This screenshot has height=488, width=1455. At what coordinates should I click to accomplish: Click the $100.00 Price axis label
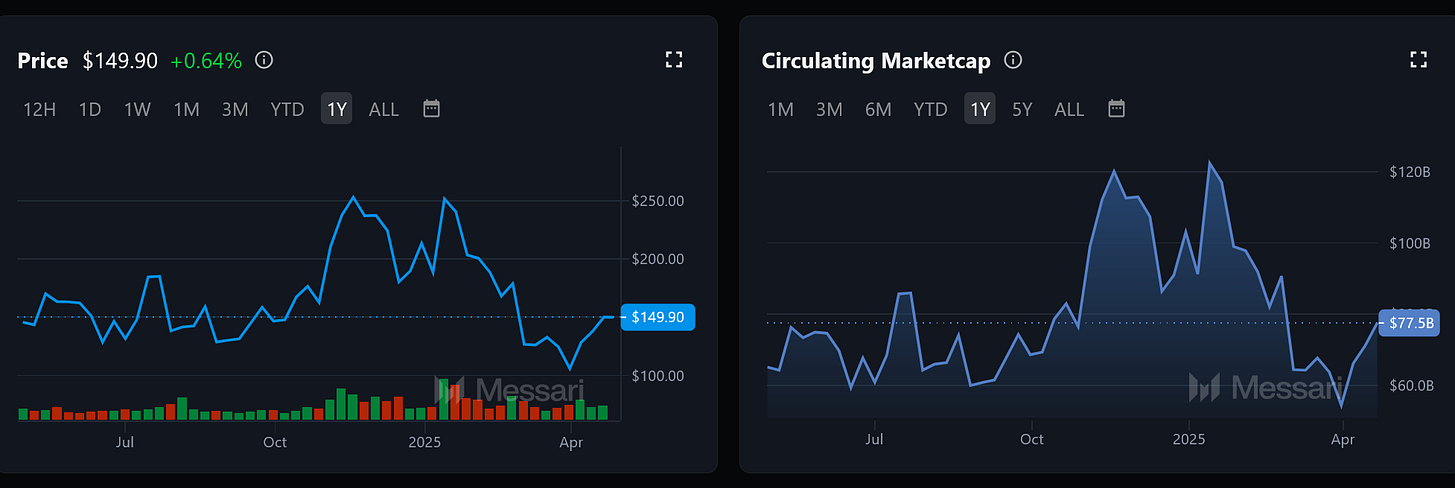coord(658,376)
